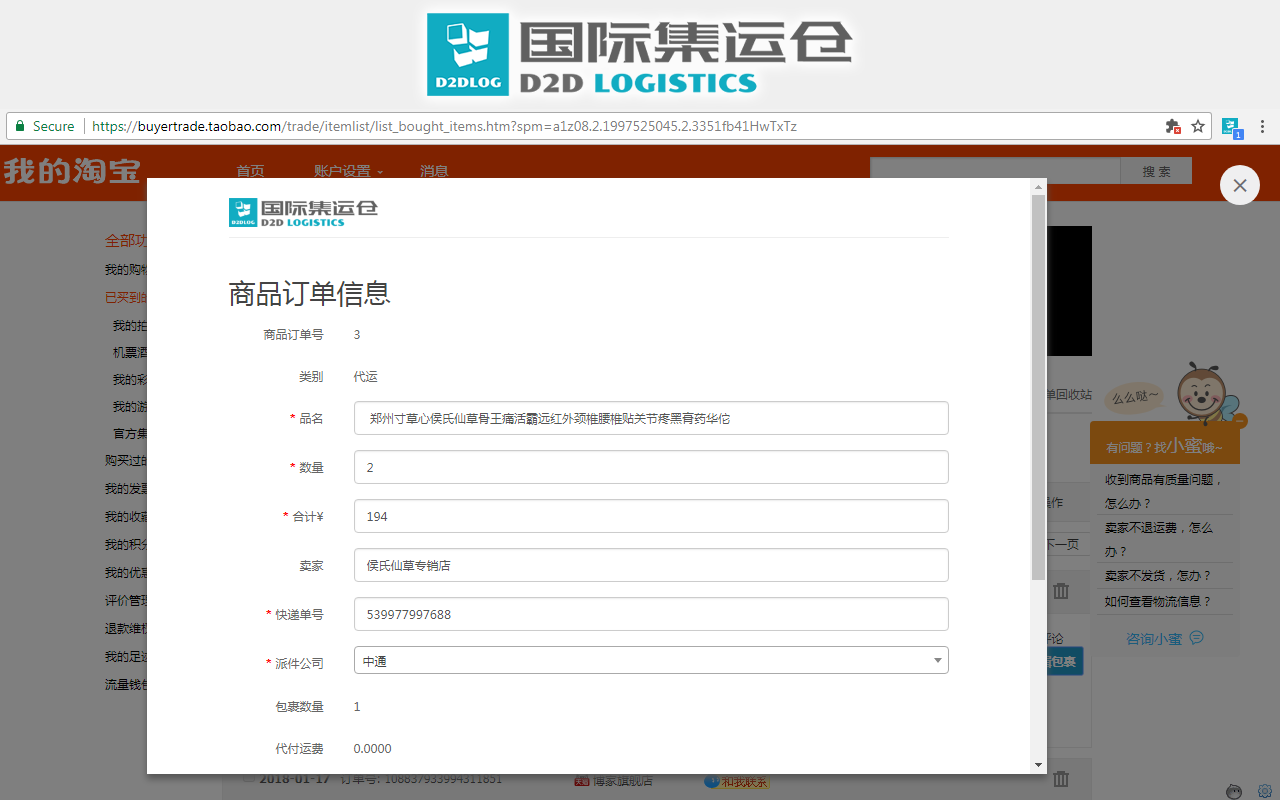Click the D2D Logistics logo in the popup
The image size is (1280, 800).
(304, 212)
